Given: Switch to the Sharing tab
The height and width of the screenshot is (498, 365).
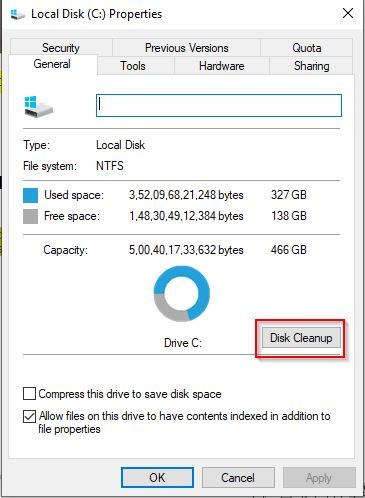Looking at the screenshot, I should [311, 66].
